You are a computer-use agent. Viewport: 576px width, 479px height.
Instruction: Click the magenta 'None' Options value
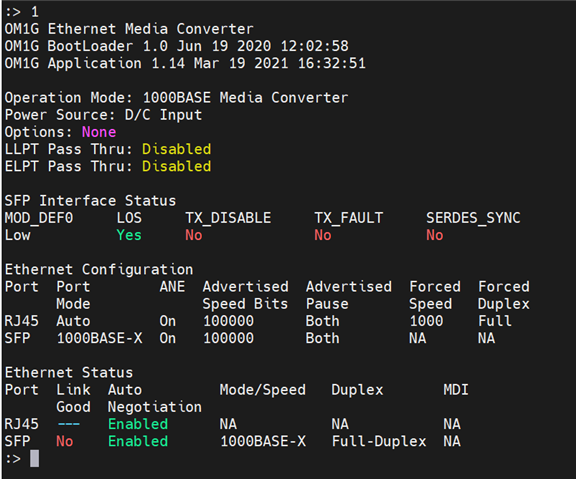click(x=99, y=132)
